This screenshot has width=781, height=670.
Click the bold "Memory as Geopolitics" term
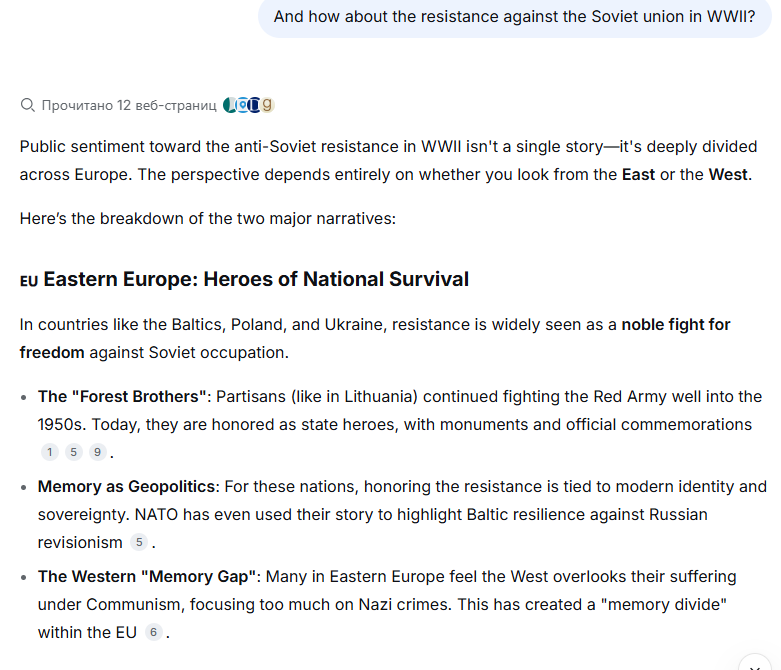click(127, 486)
